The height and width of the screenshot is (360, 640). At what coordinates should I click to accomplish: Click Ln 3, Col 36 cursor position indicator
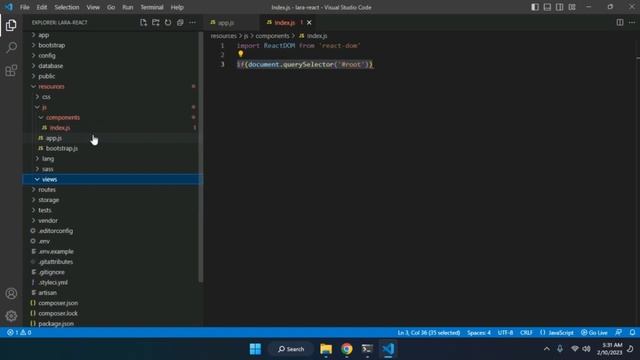click(429, 332)
